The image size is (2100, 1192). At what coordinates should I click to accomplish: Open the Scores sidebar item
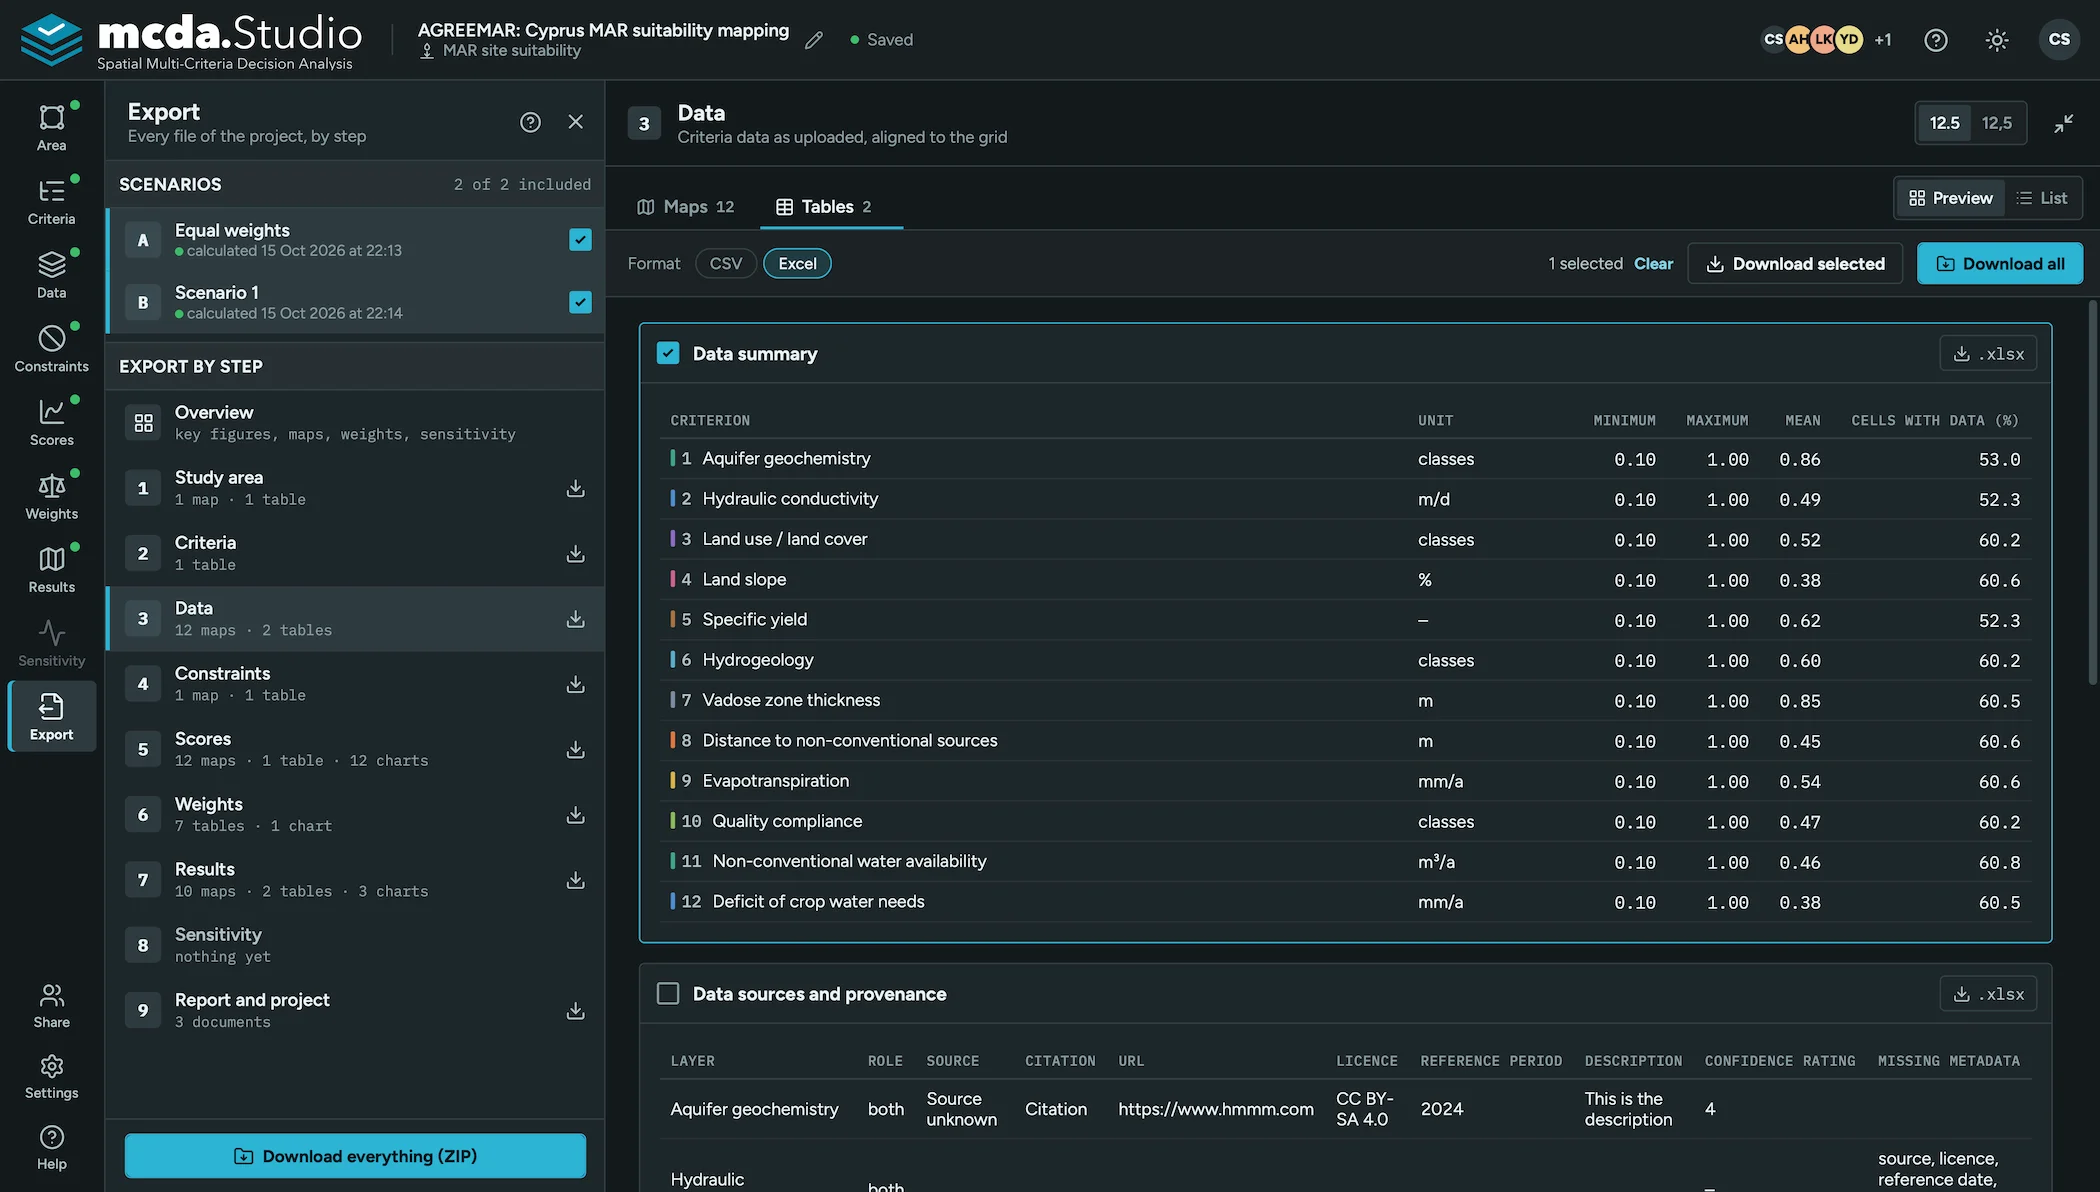click(51, 422)
